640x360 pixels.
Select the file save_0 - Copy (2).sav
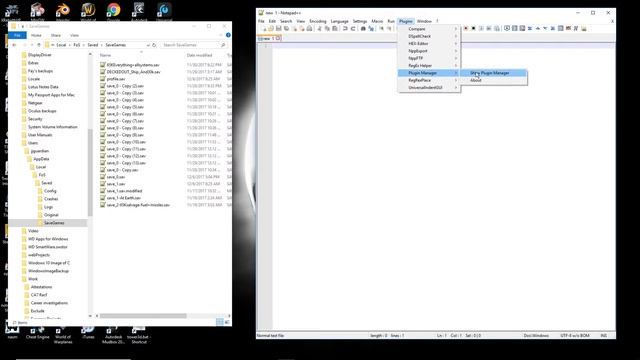[x=125, y=86]
